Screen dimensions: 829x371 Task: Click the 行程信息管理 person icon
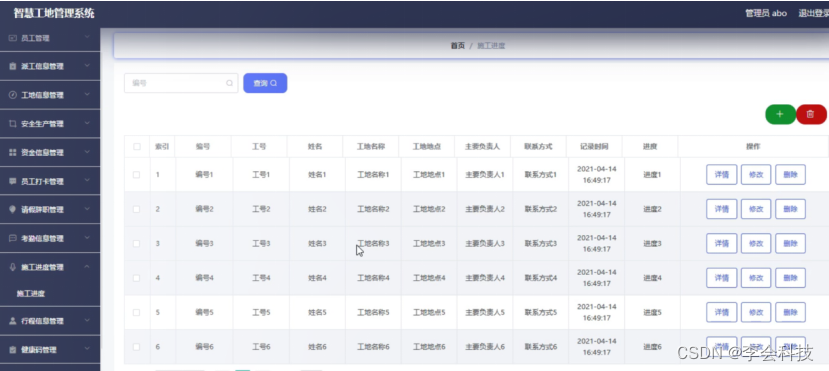pos(13,321)
